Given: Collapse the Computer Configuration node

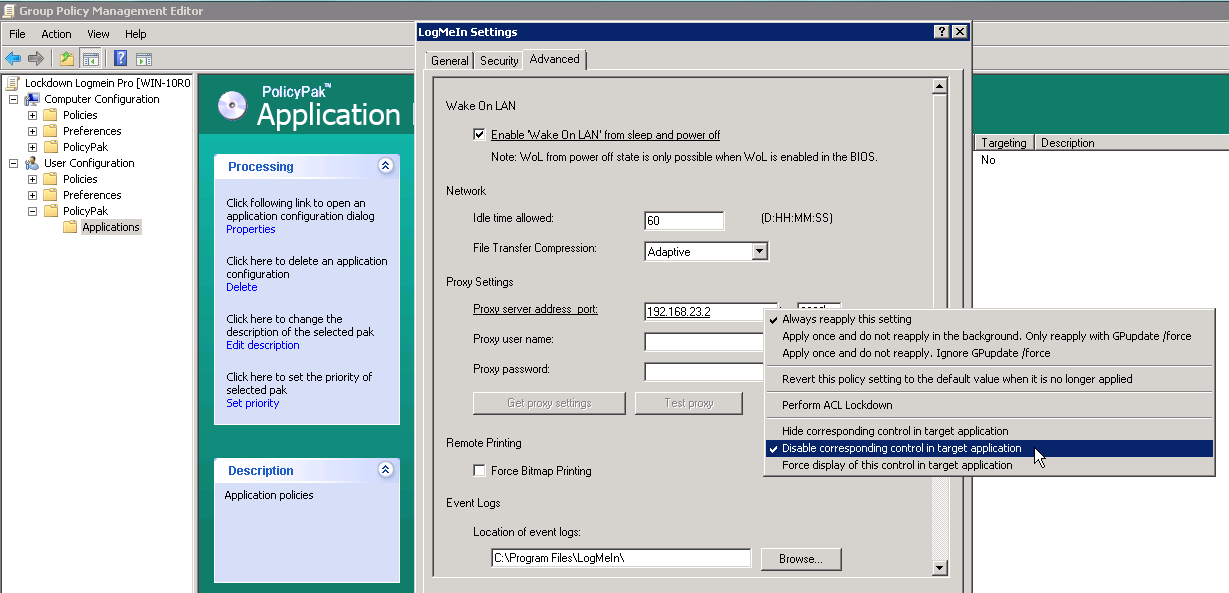Looking at the screenshot, I should pos(13,99).
